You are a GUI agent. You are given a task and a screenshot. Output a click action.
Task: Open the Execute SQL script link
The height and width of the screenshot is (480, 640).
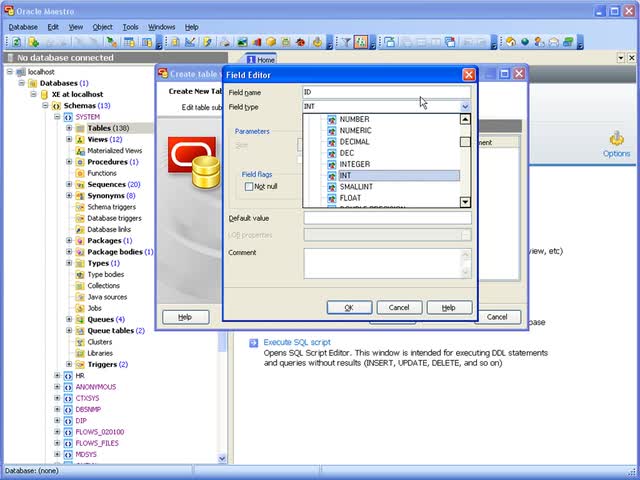click(x=297, y=342)
